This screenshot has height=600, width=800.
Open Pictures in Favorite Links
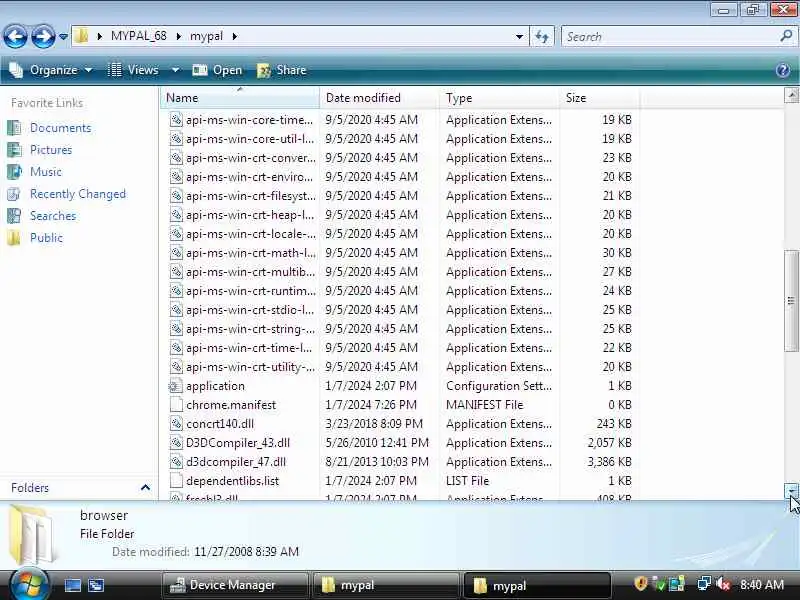pyautogui.click(x=51, y=149)
